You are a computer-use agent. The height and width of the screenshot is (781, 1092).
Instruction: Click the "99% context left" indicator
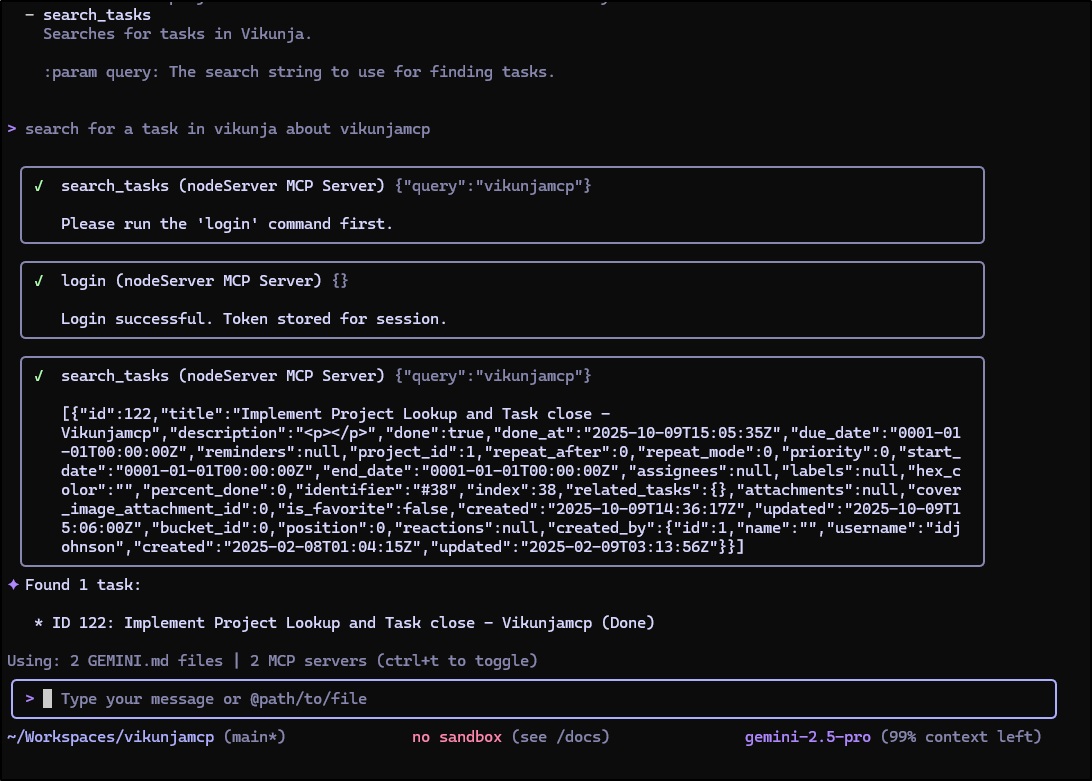pos(961,737)
